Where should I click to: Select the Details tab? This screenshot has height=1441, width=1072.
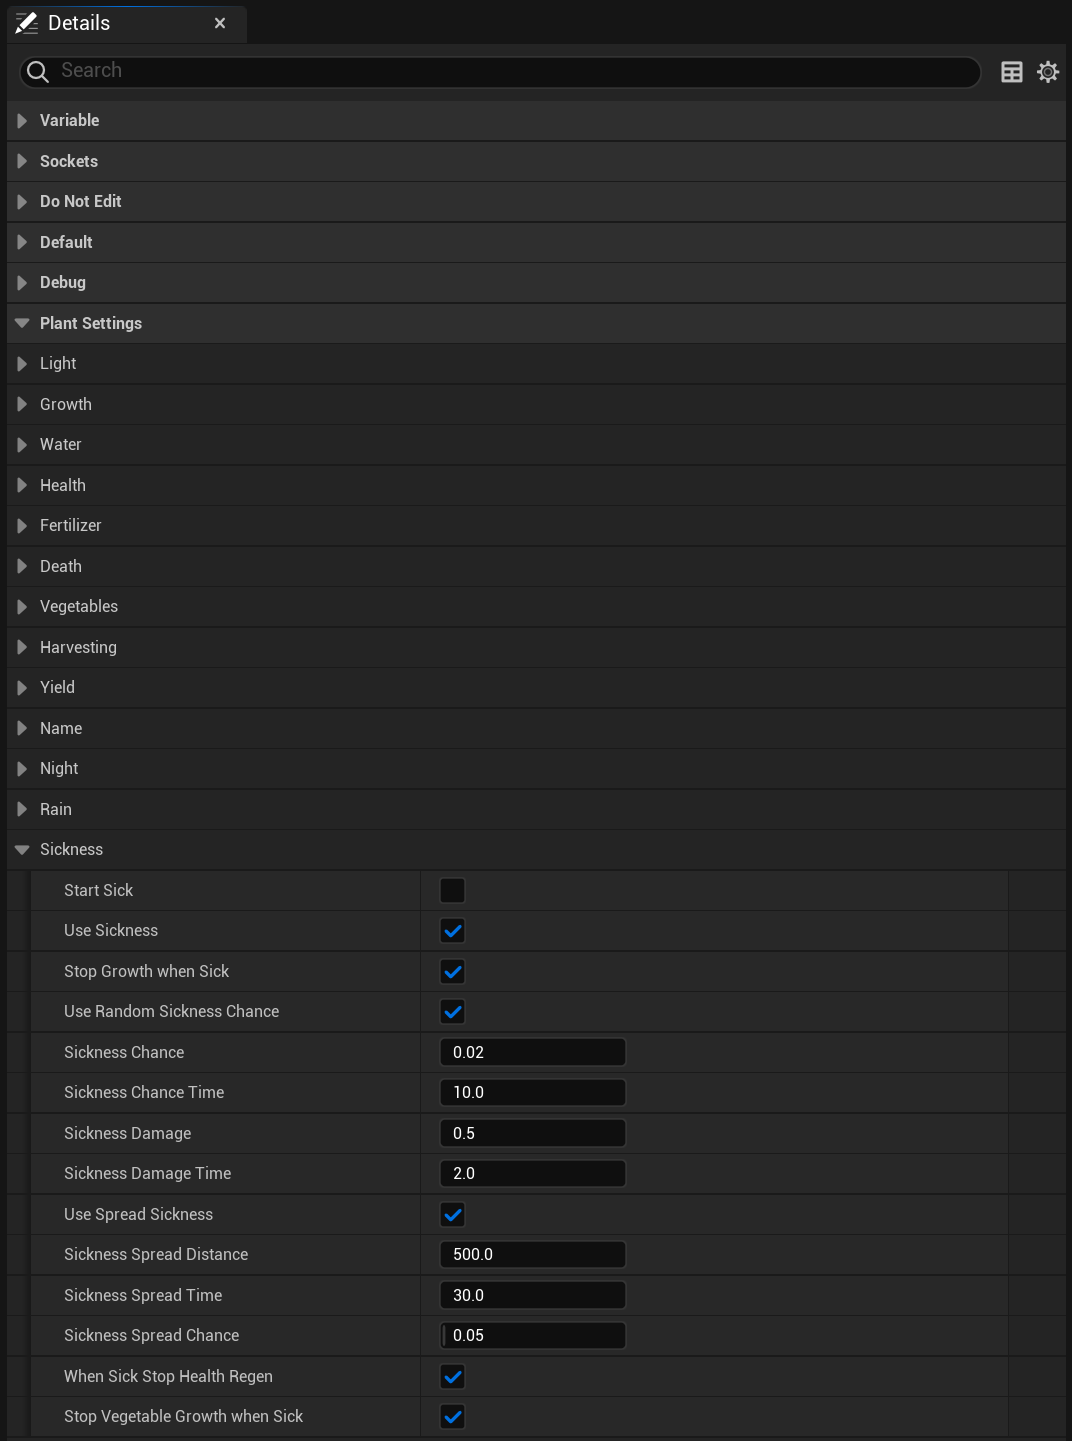80,23
